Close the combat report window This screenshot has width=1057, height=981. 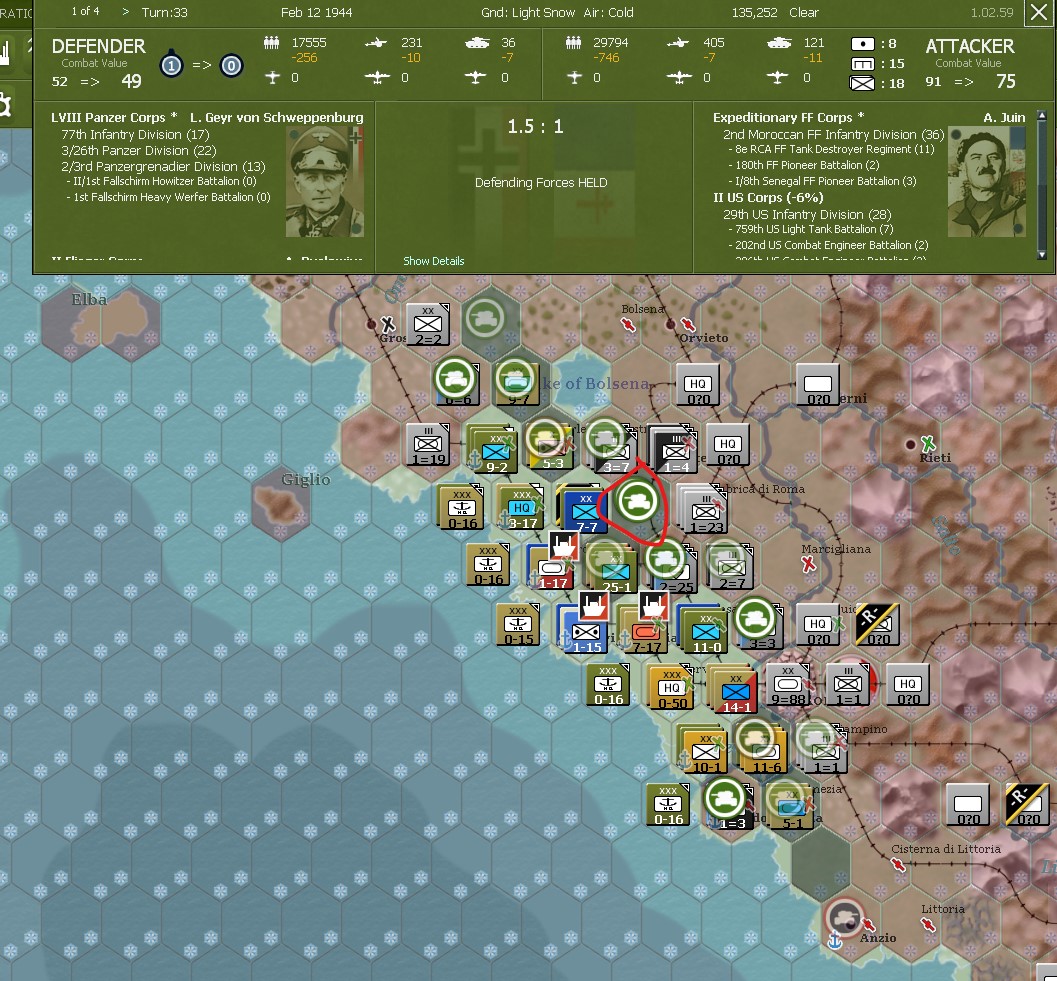click(1039, 13)
